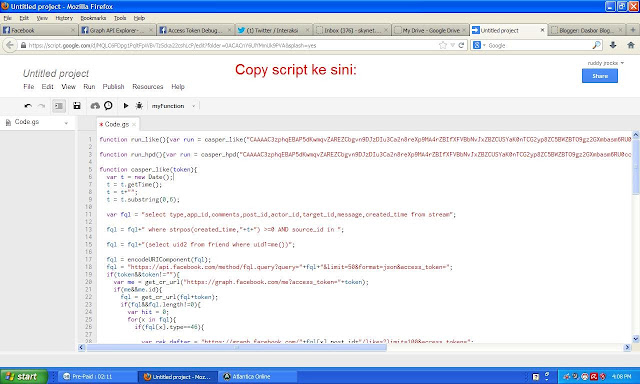Go back with browser back arrow
Viewport: 640px width, 384px height.
click(10, 45)
